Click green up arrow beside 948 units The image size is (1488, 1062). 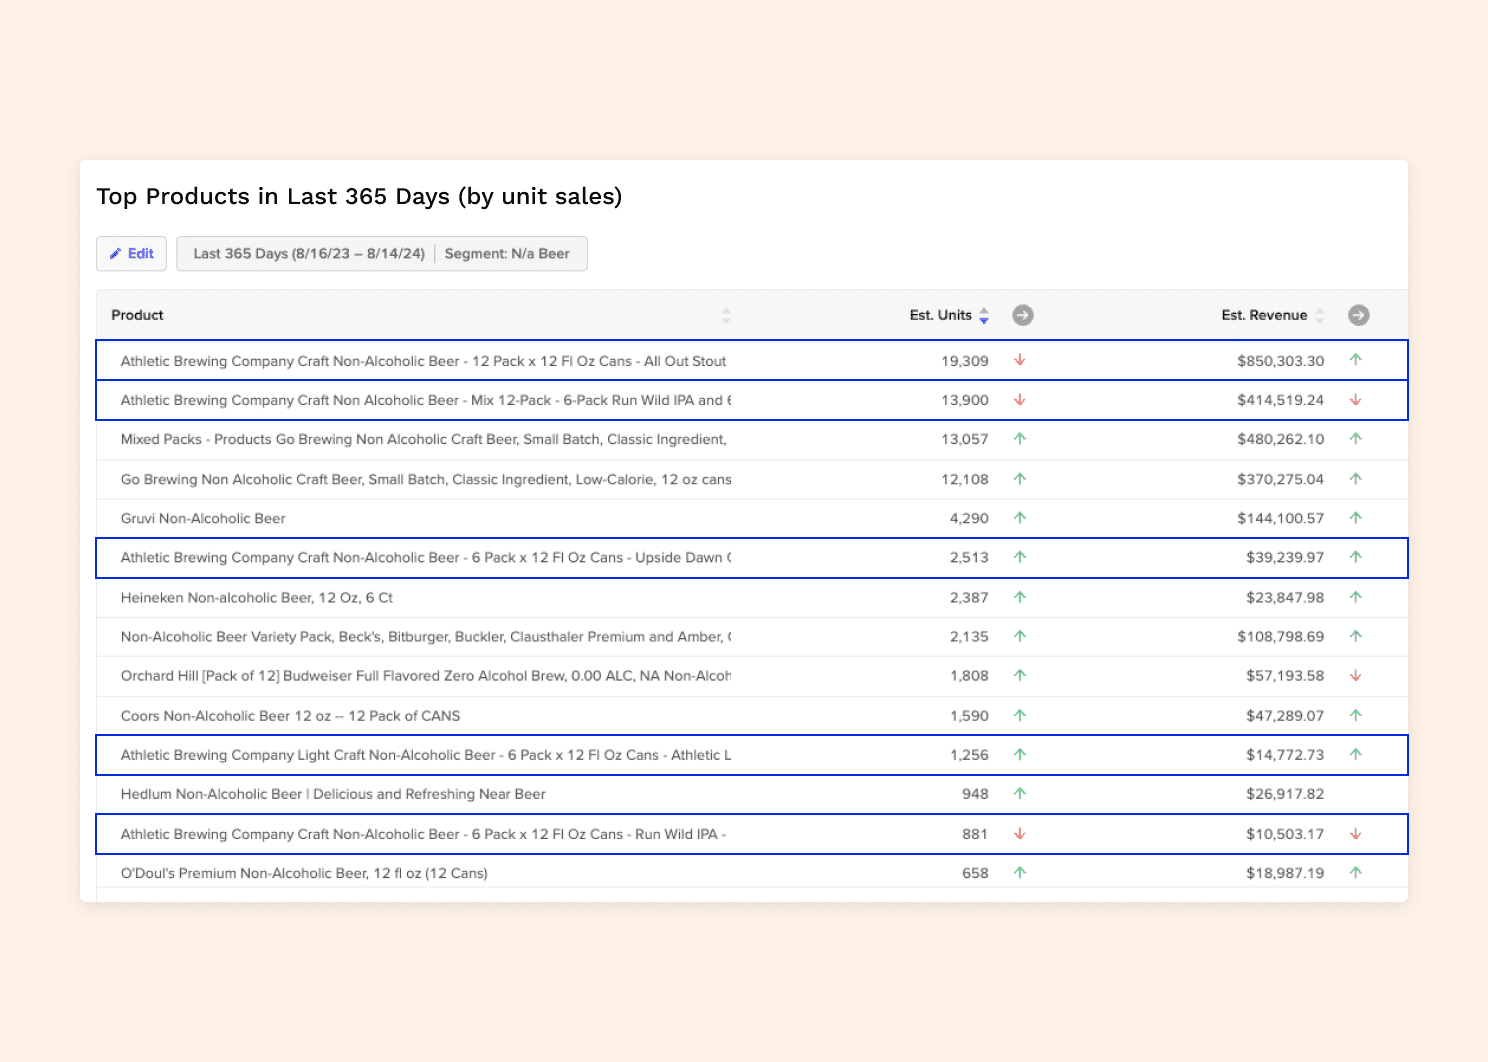1020,793
